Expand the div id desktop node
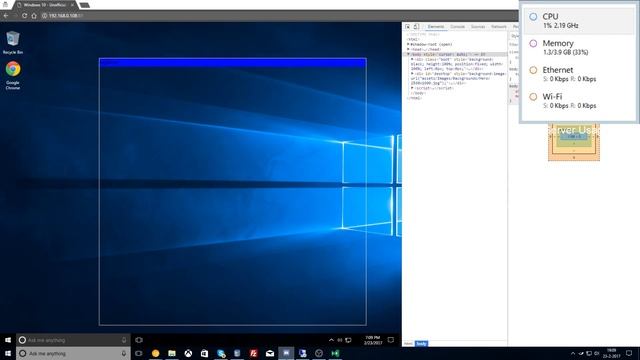 (x=412, y=73)
